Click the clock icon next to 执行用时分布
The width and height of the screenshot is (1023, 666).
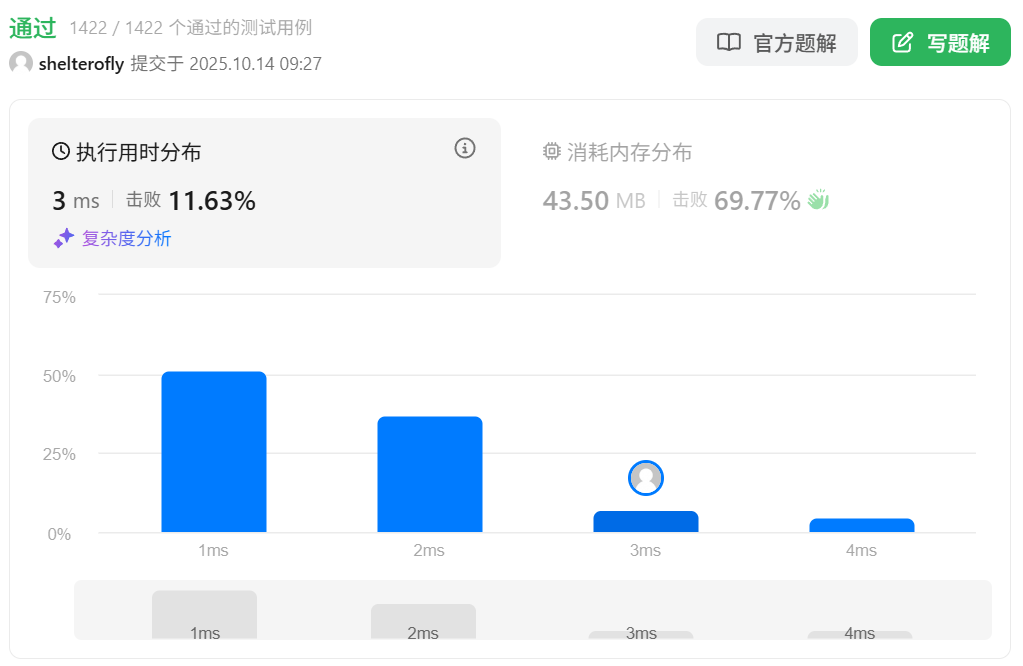(x=61, y=152)
